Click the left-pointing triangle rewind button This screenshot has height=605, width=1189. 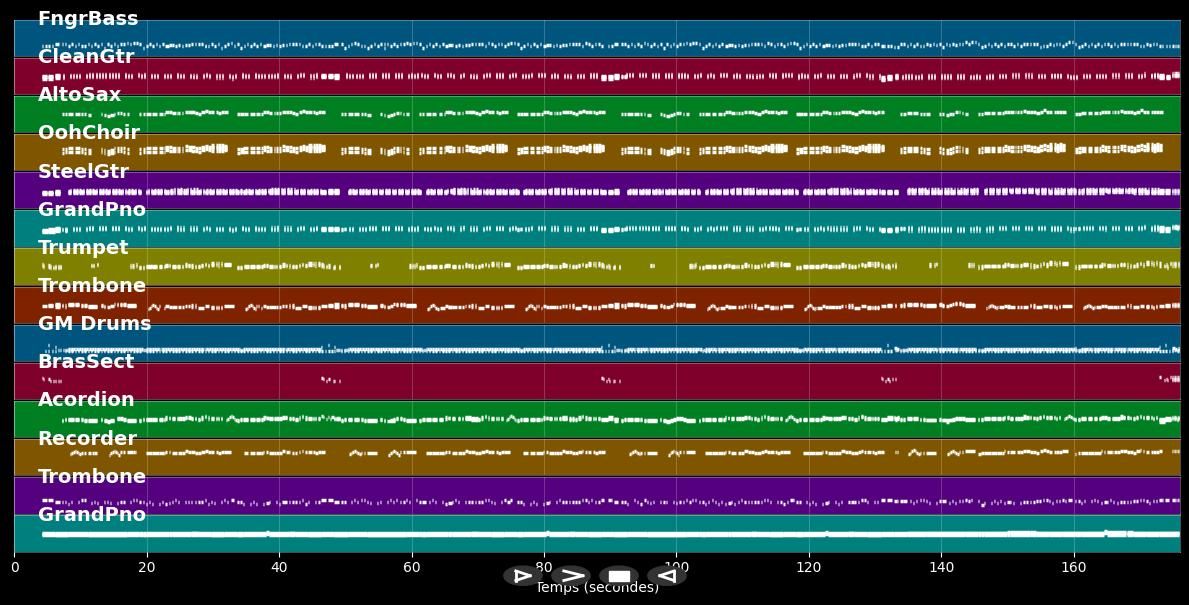667,576
